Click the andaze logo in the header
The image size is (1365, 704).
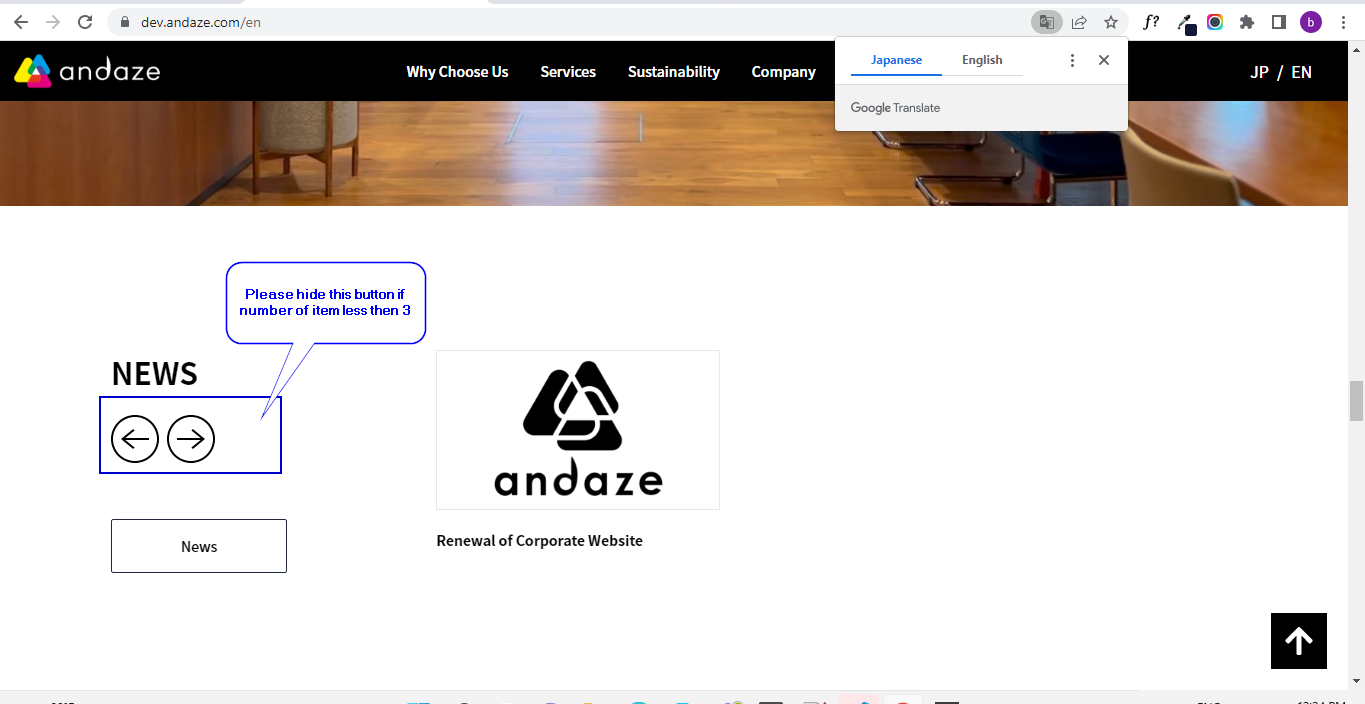click(x=86, y=70)
